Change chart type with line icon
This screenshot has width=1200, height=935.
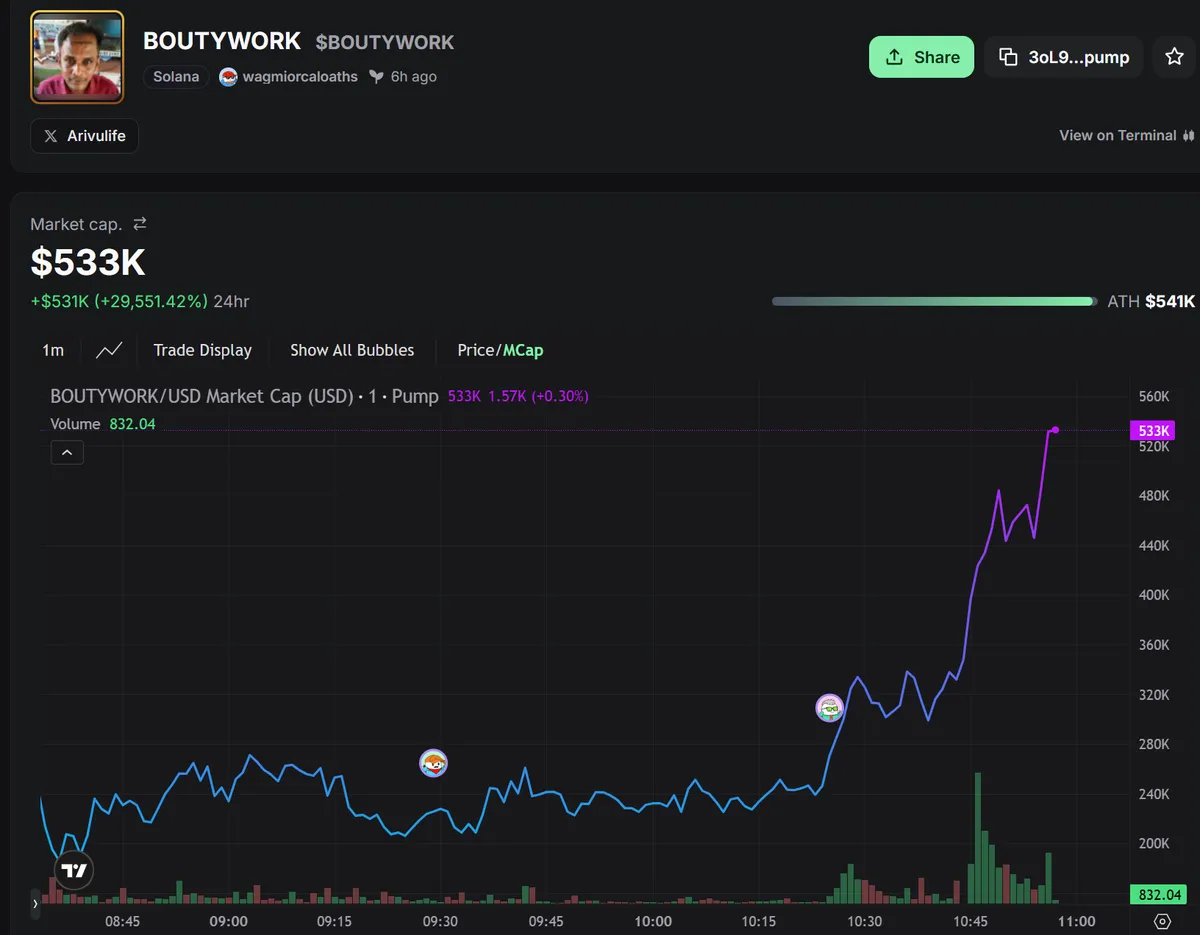point(109,350)
